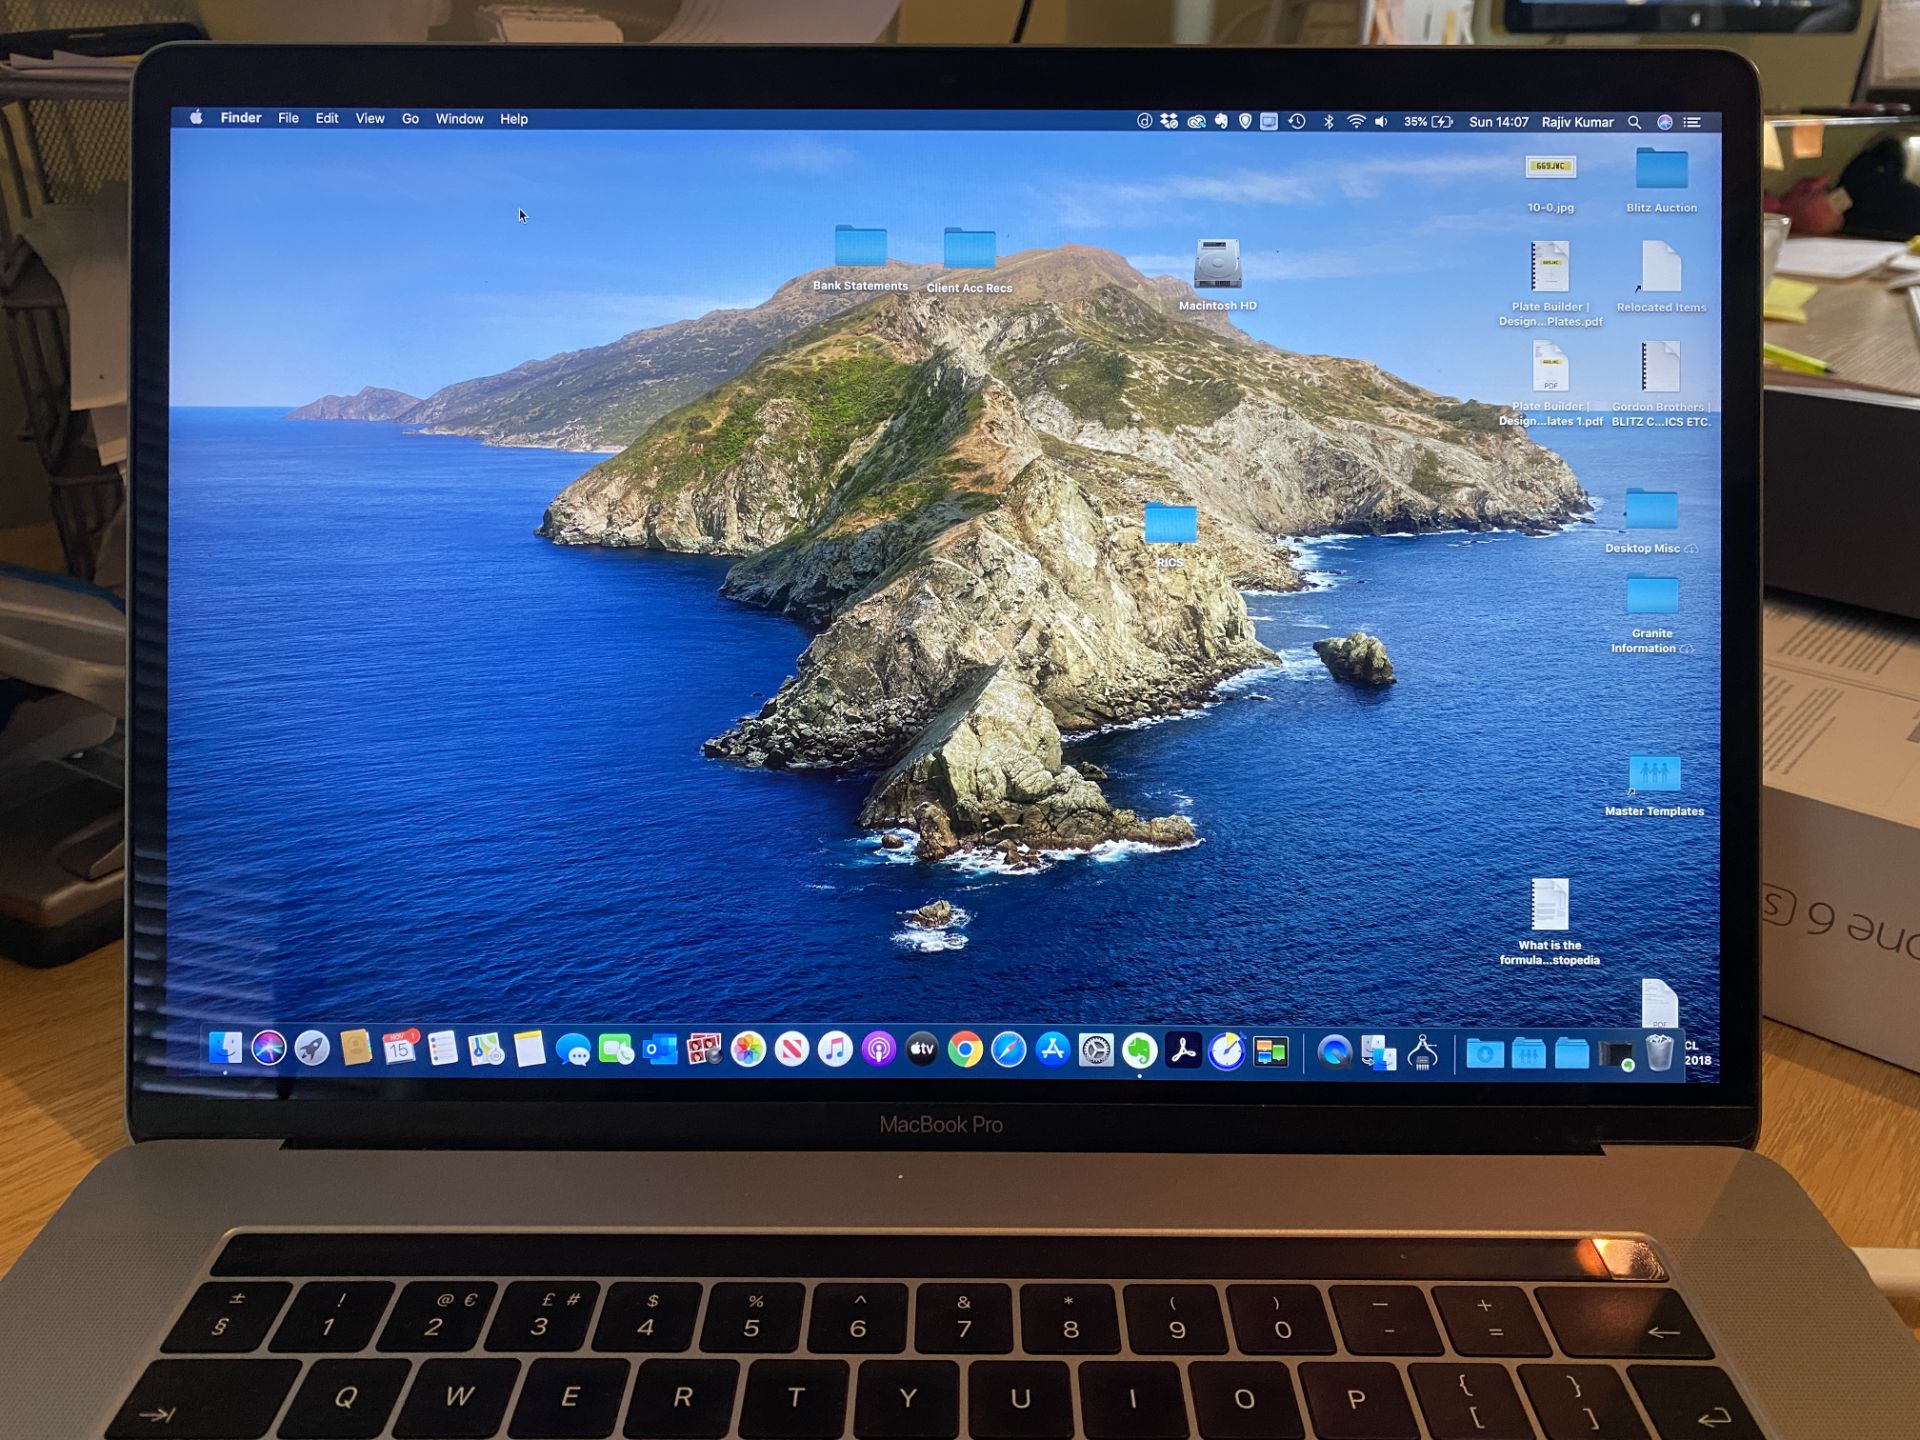Viewport: 1920px width, 1440px height.
Task: Open Notification Centre list icon
Action: tap(1692, 122)
